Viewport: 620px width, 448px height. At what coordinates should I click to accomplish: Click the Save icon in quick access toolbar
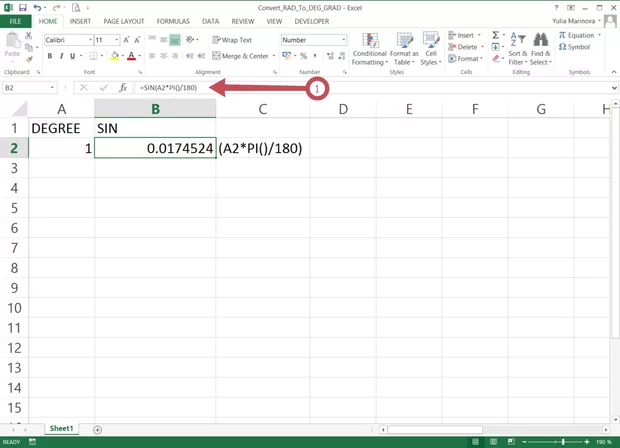23,8
